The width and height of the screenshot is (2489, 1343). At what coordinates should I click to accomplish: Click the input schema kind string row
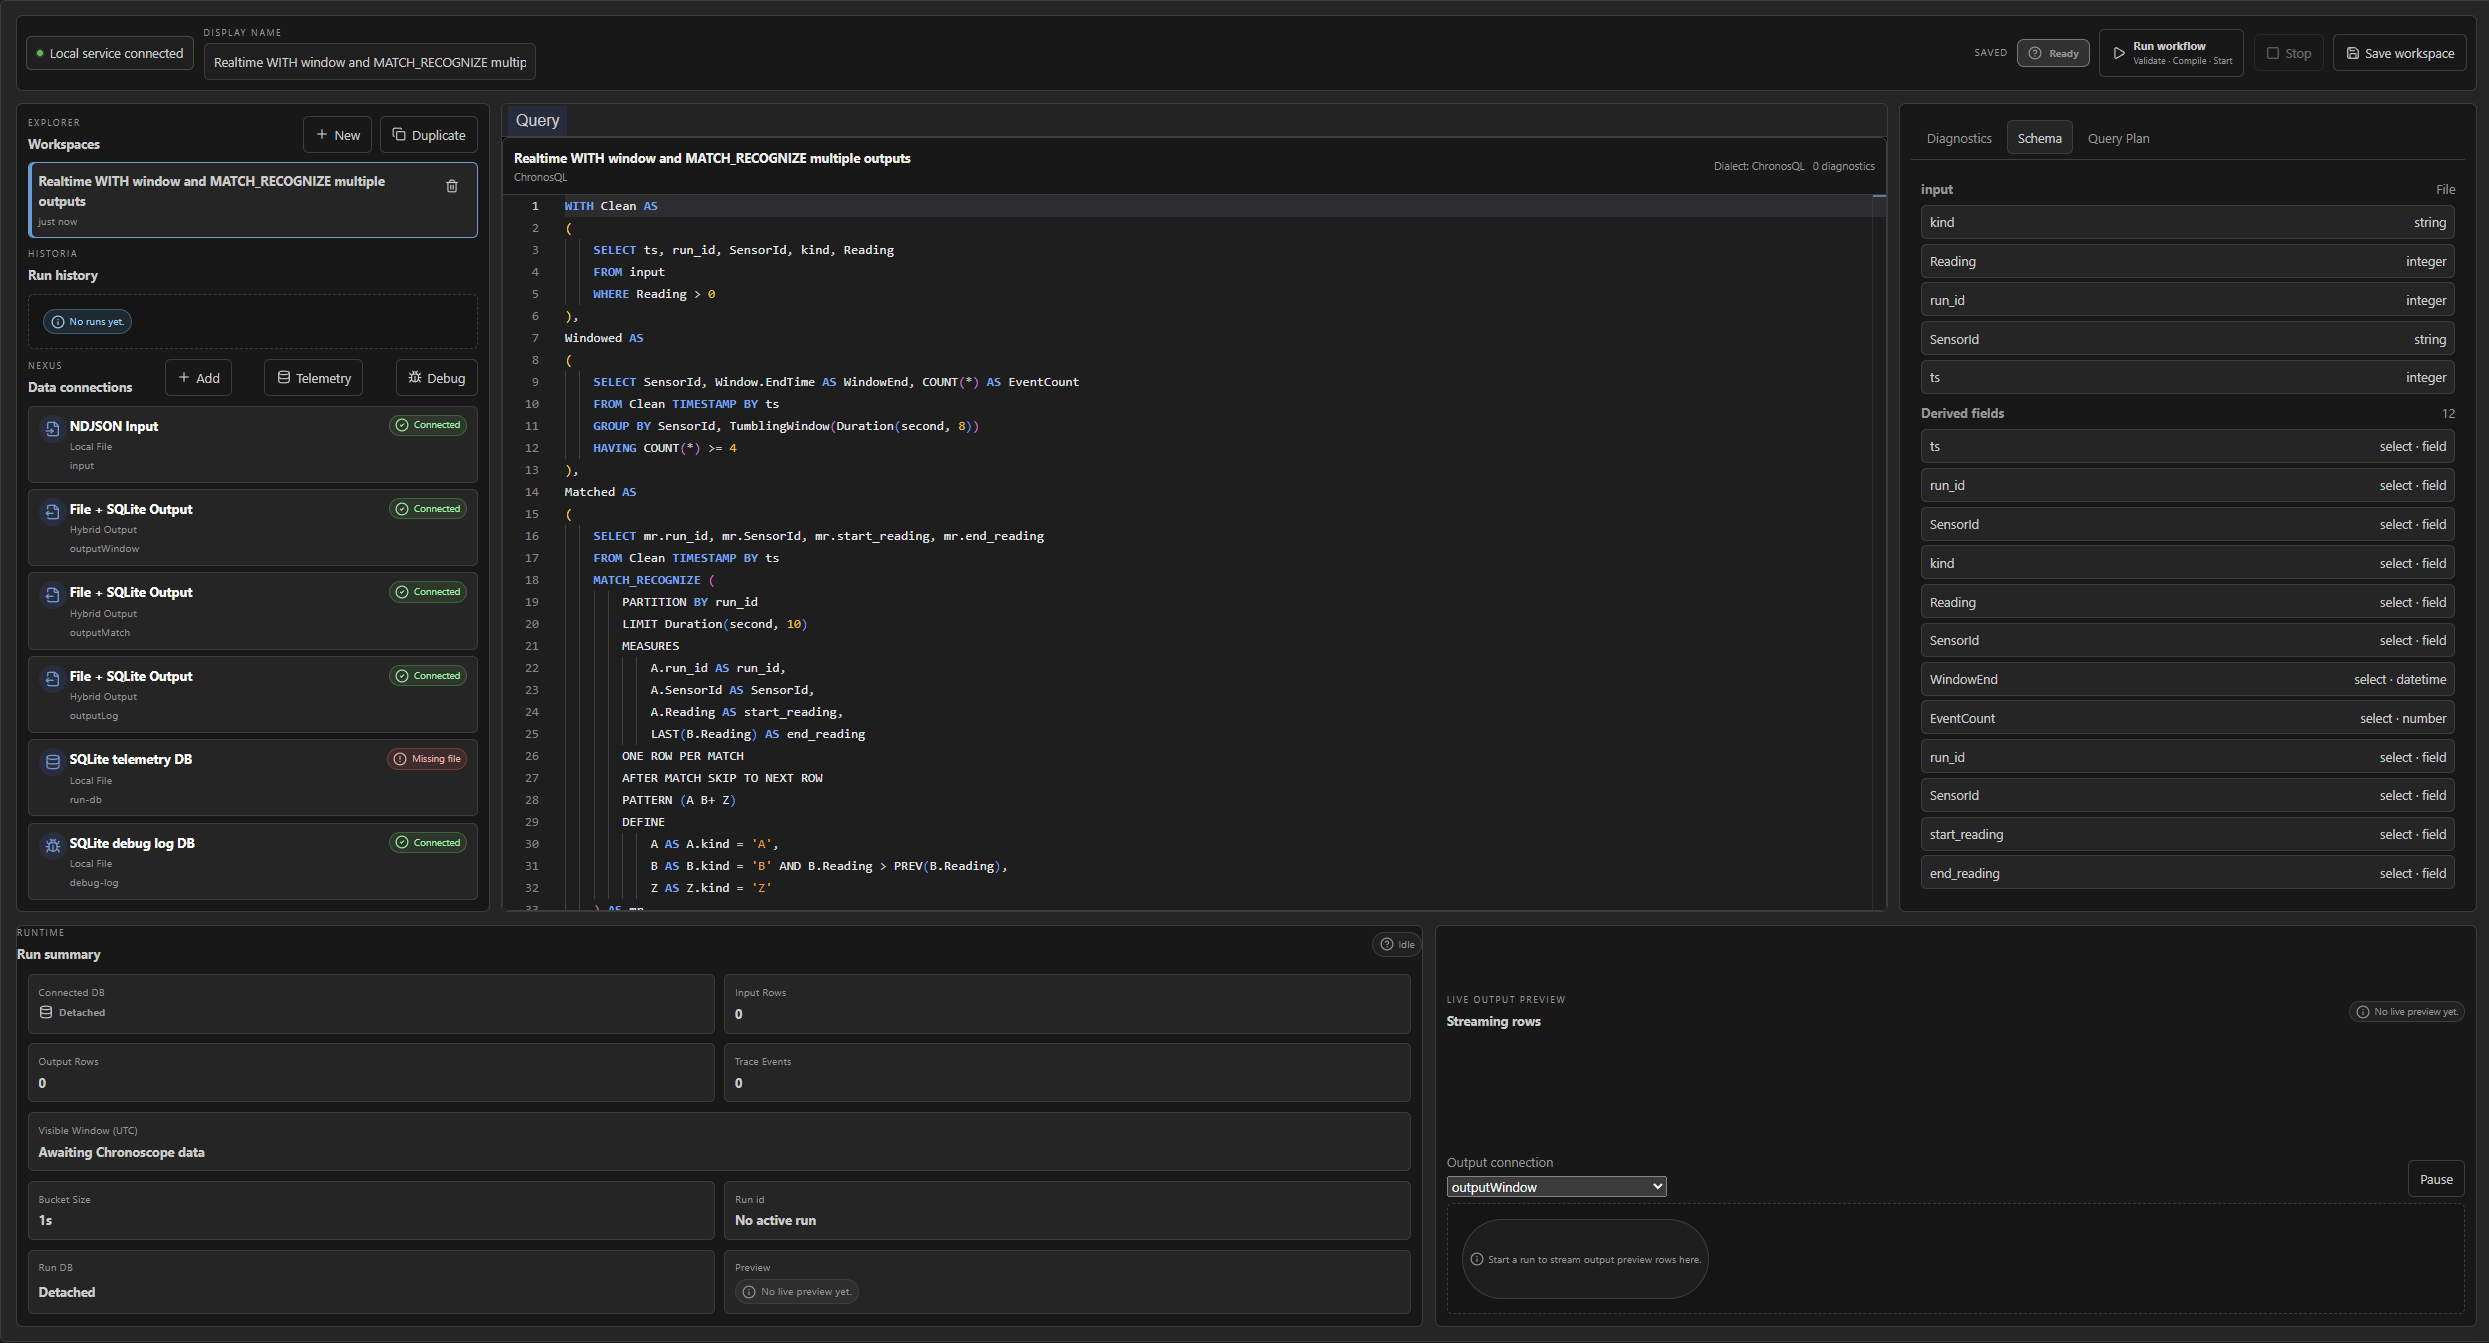pyautogui.click(x=2187, y=222)
